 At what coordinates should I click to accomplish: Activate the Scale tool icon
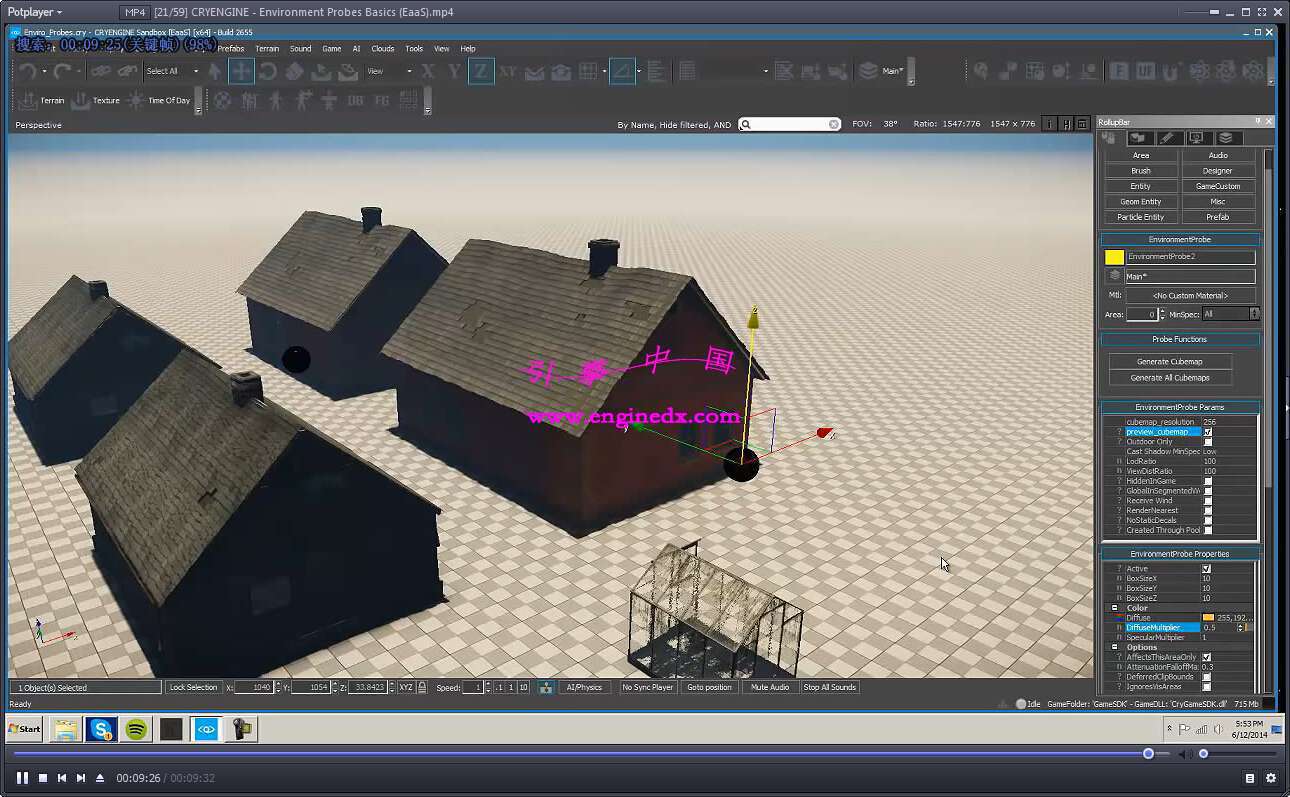(x=294, y=71)
